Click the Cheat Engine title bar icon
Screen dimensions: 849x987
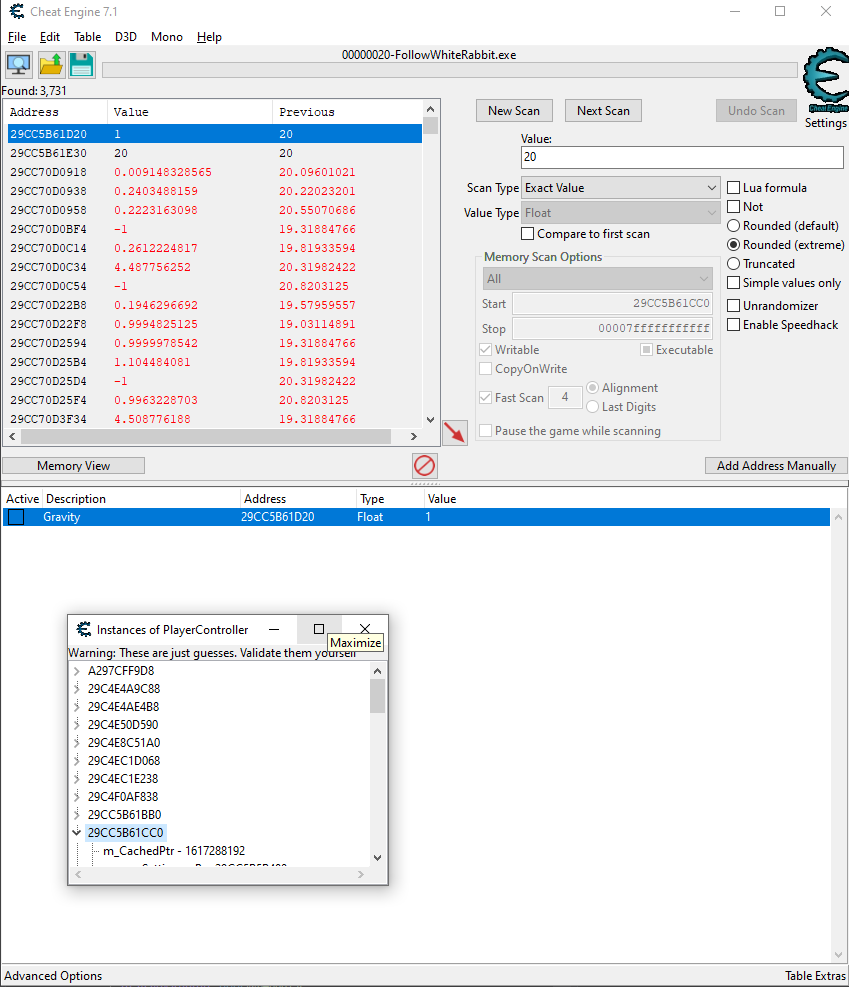[x=17, y=11]
